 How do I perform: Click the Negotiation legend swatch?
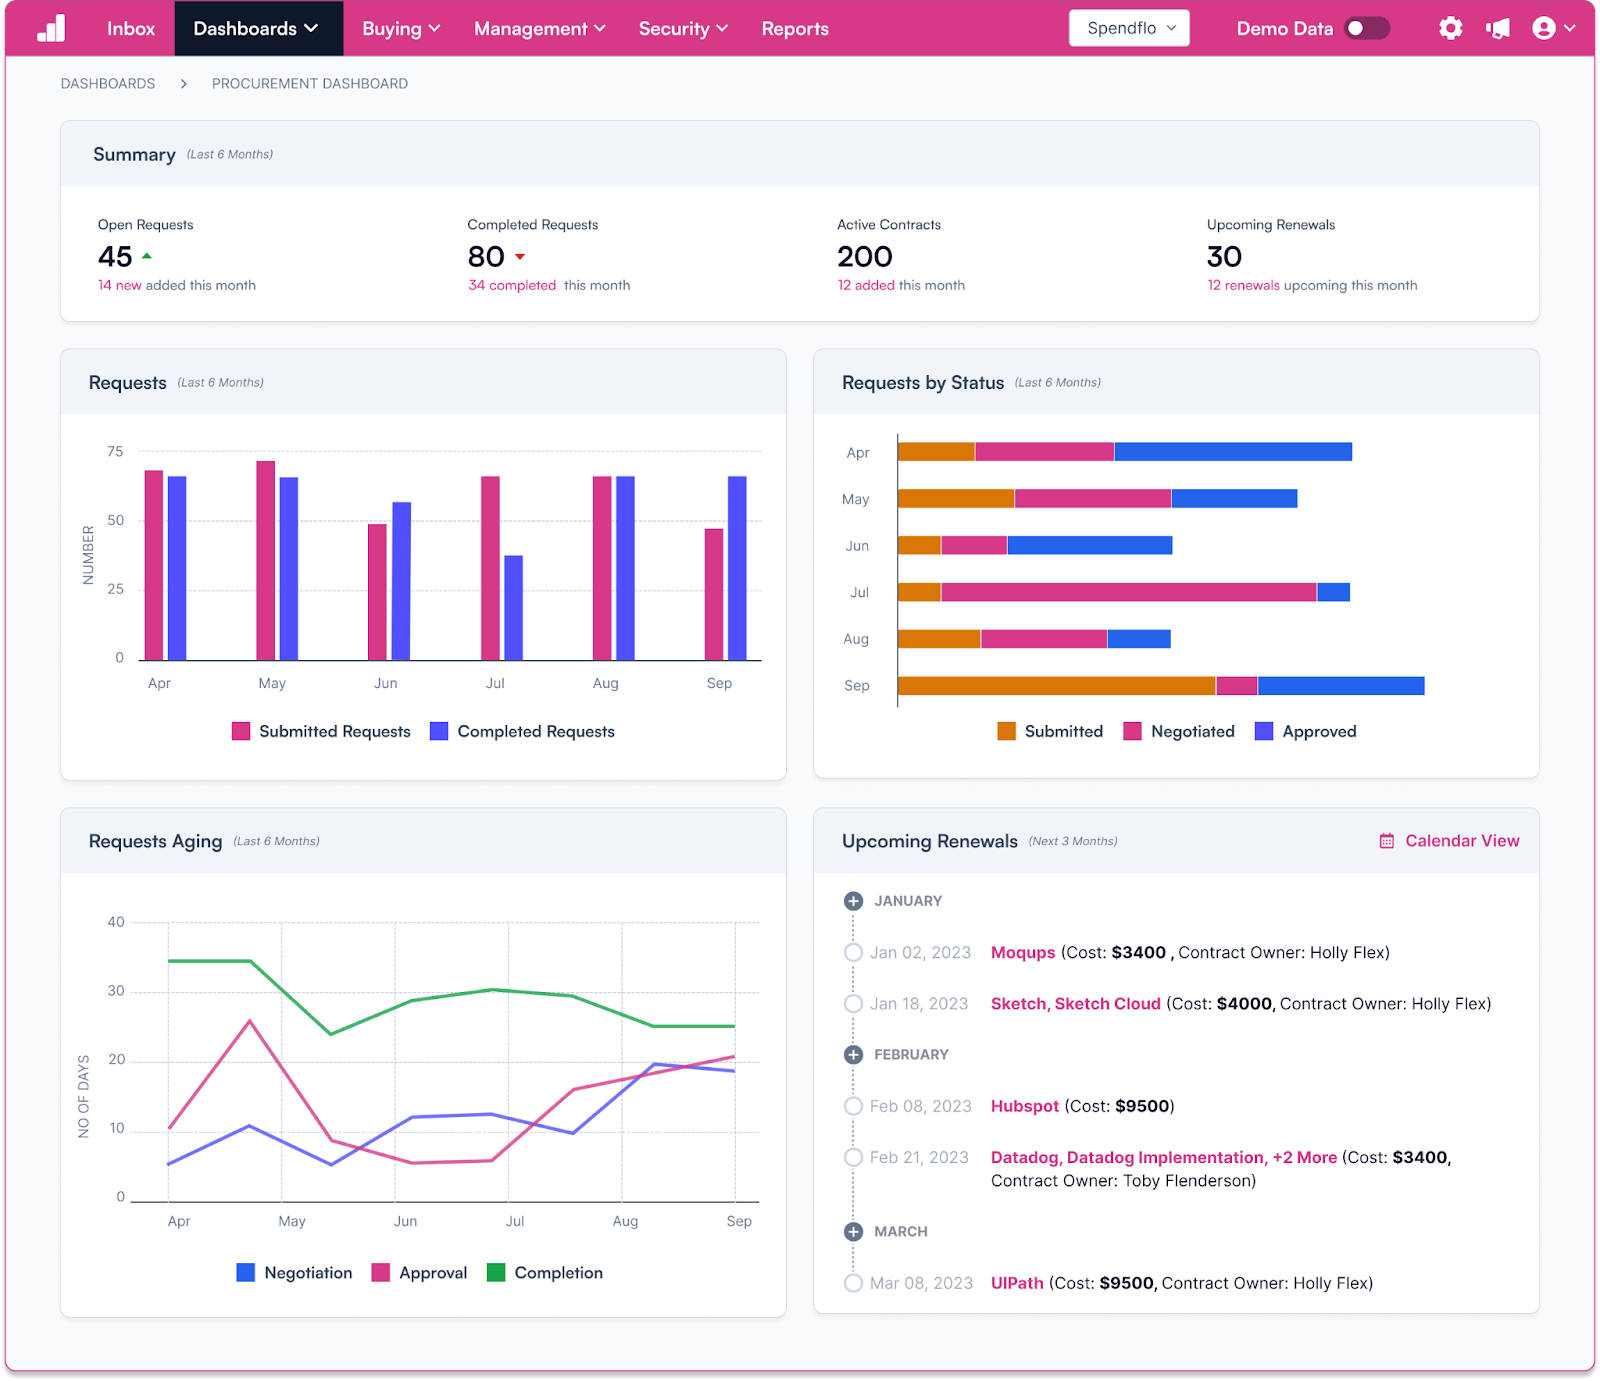(x=246, y=1273)
